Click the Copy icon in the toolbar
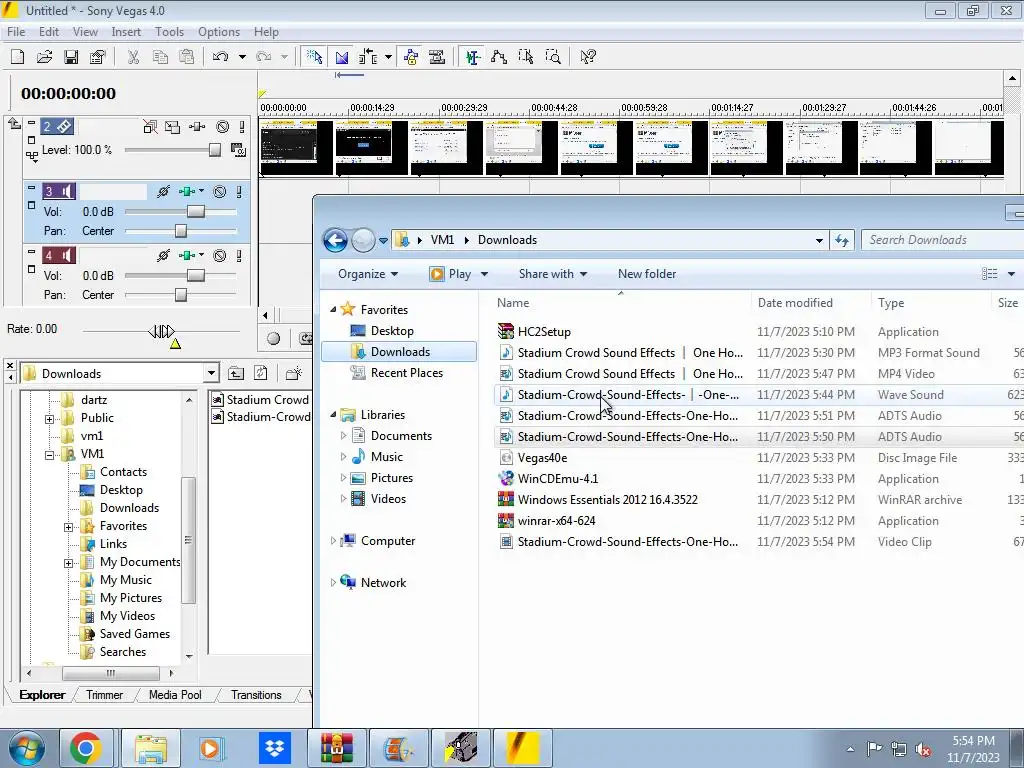Image resolution: width=1024 pixels, height=768 pixels. 160,57
